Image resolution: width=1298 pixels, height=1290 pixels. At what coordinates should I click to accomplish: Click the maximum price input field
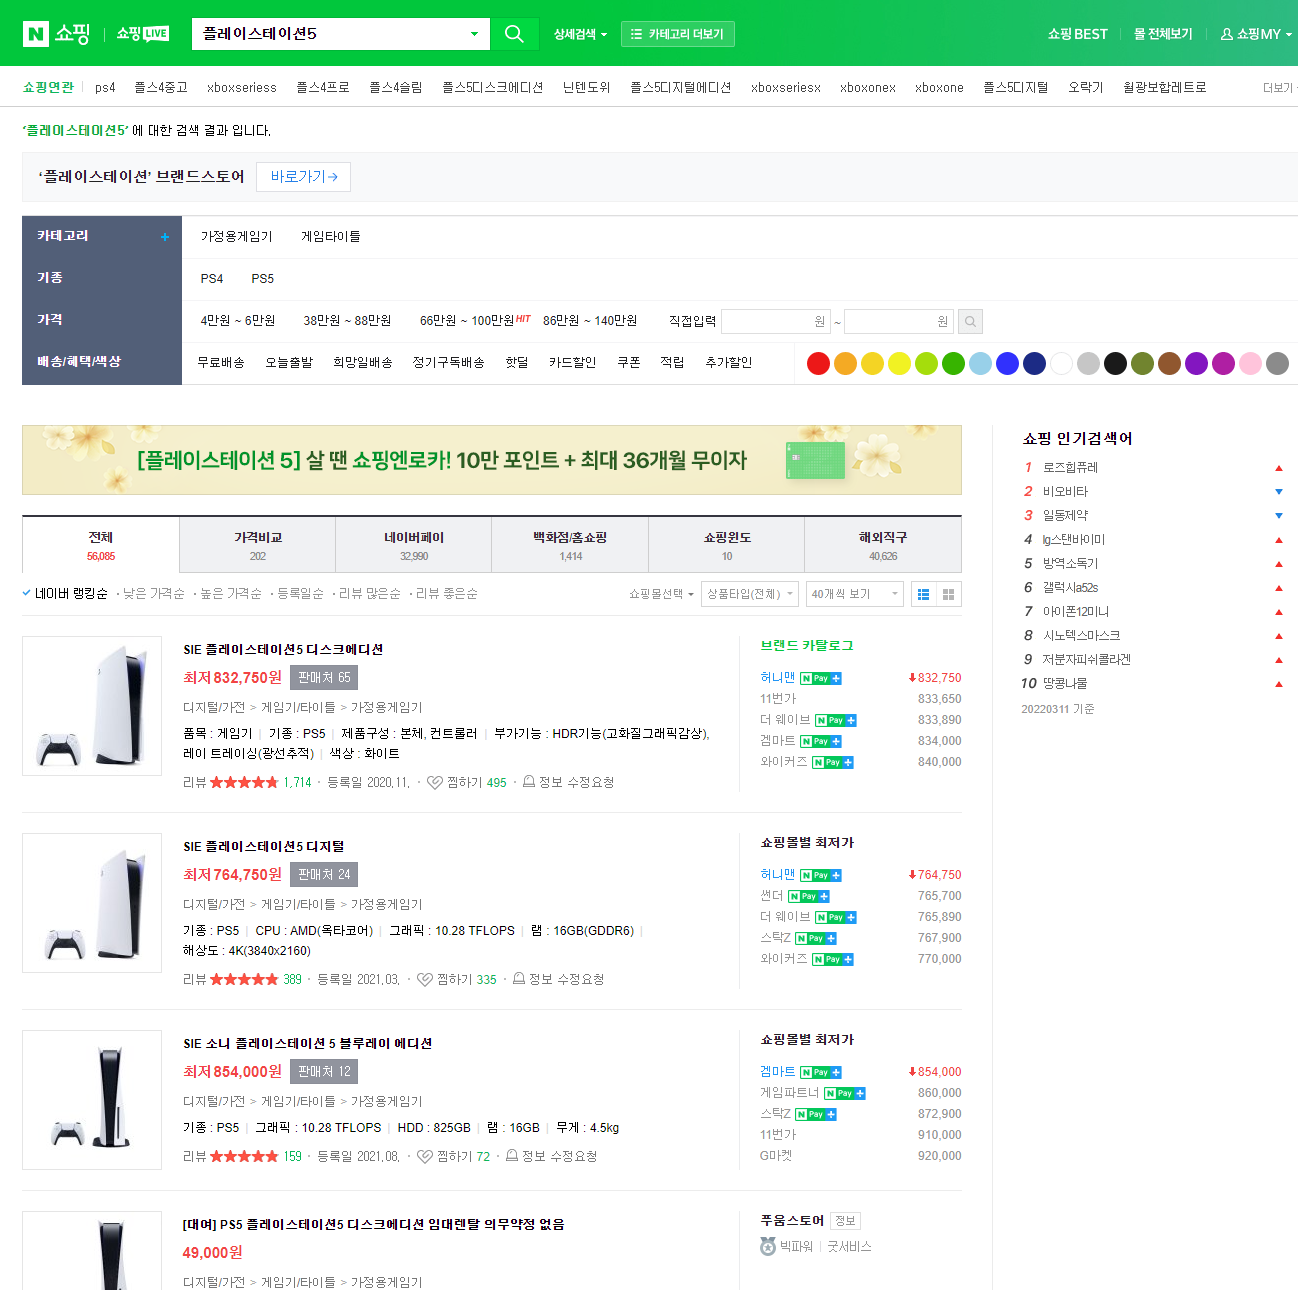click(x=900, y=321)
